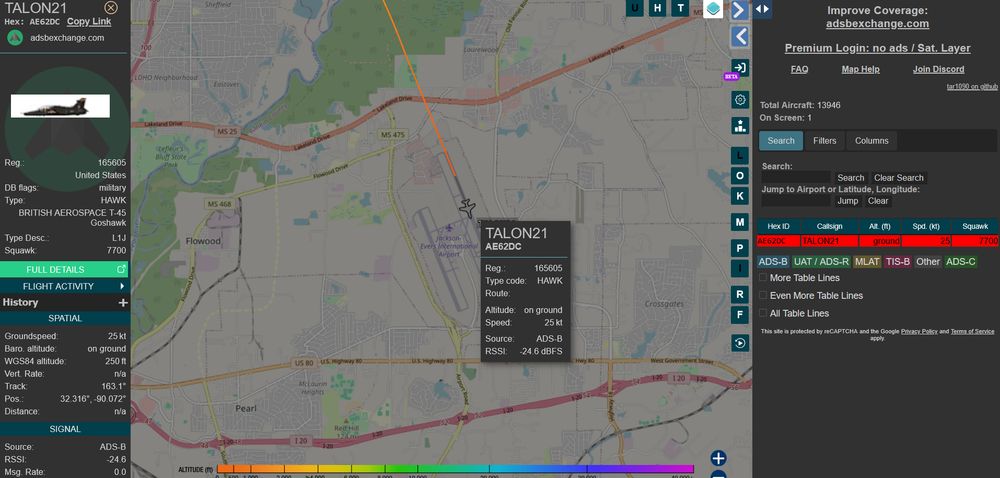
Task: Zoom in the map with plus
Action: point(719,458)
